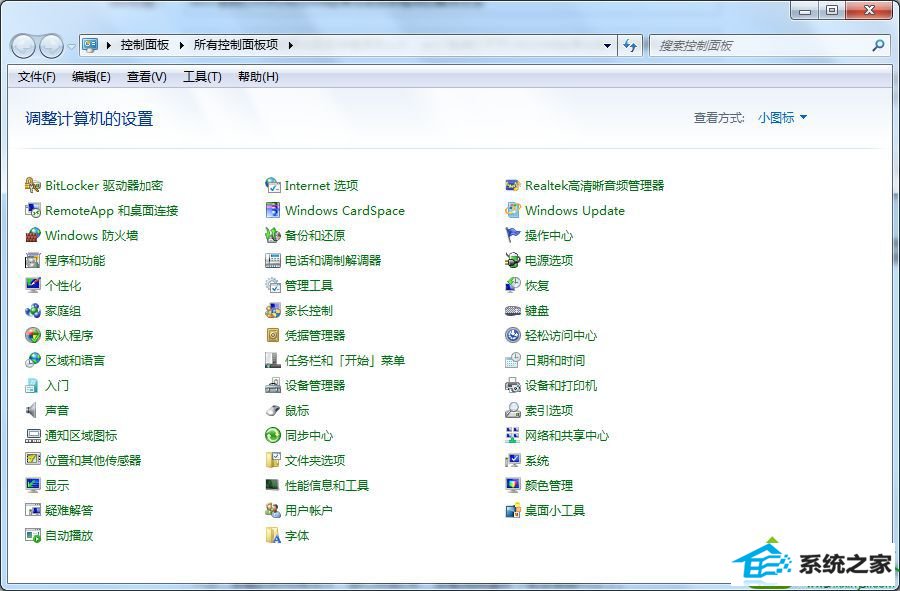Open the 网络和共享中心 icon
The width and height of the screenshot is (900, 591).
point(513,436)
